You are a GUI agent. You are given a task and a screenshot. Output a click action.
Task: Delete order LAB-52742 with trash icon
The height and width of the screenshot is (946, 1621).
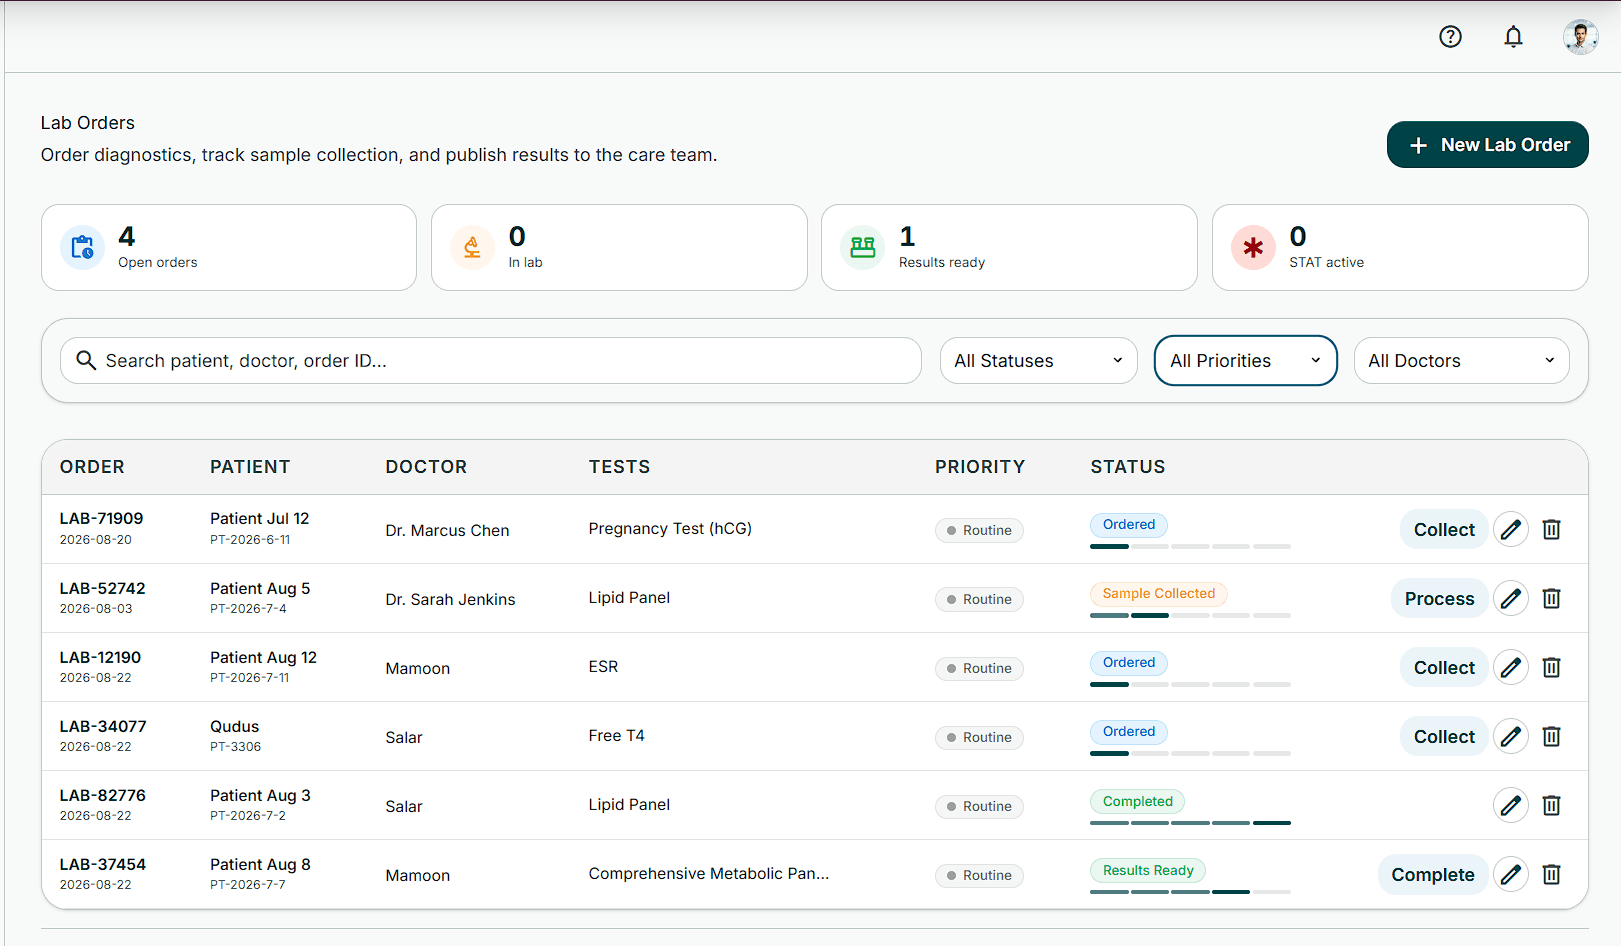click(x=1552, y=598)
